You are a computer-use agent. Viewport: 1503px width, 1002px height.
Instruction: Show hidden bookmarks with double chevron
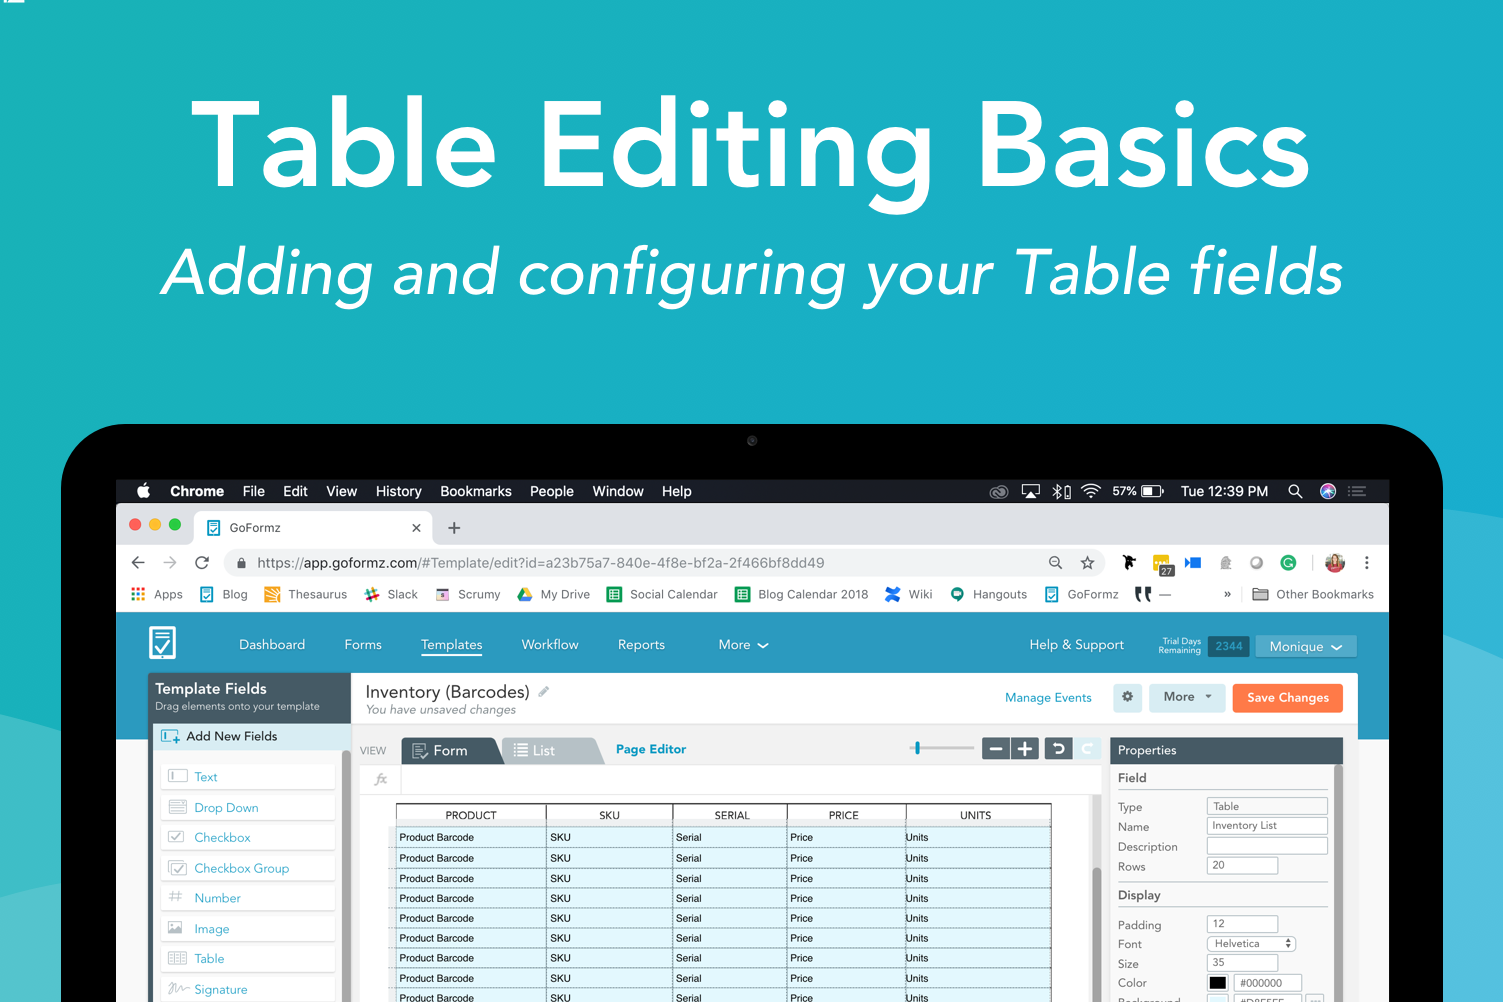(1227, 594)
